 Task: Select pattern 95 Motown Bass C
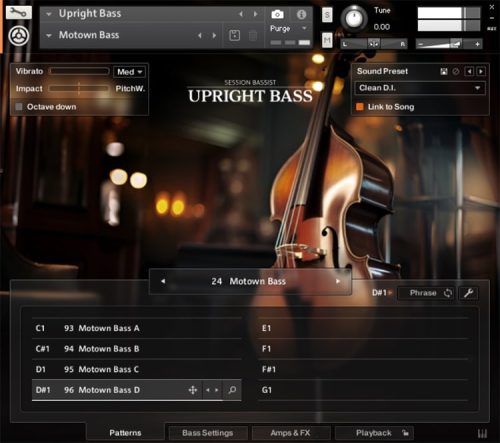[137, 369]
